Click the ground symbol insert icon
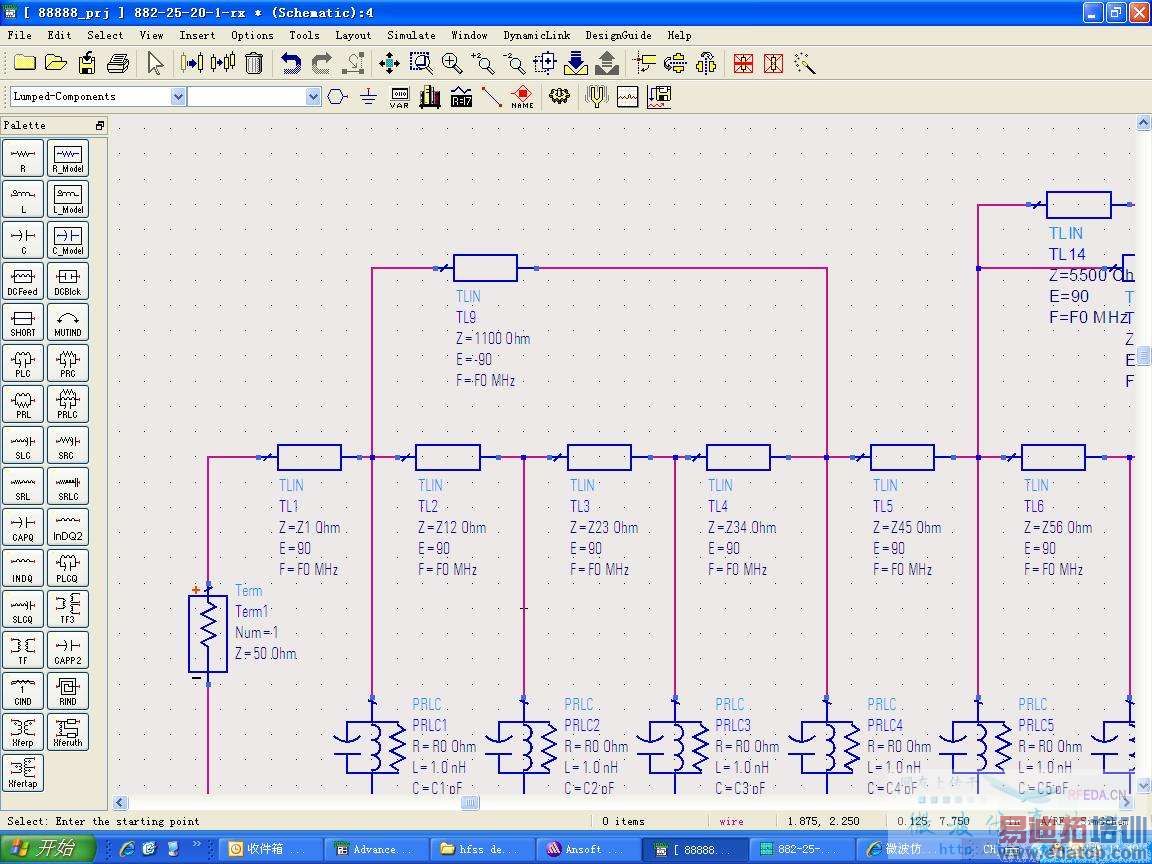This screenshot has height=864, width=1152. pos(368,97)
